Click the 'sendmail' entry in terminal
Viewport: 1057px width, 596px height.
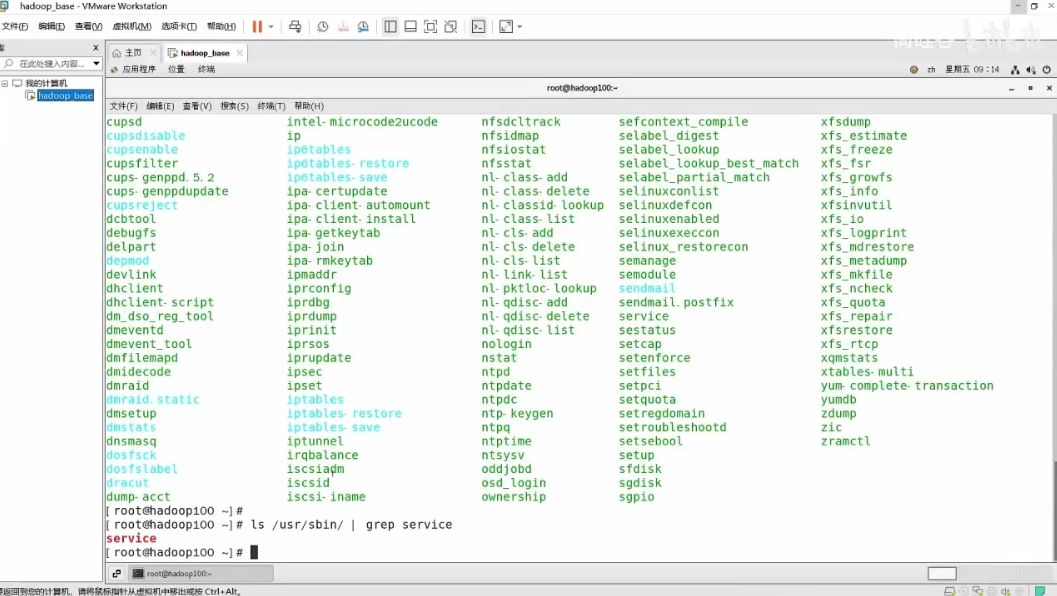[647, 289]
